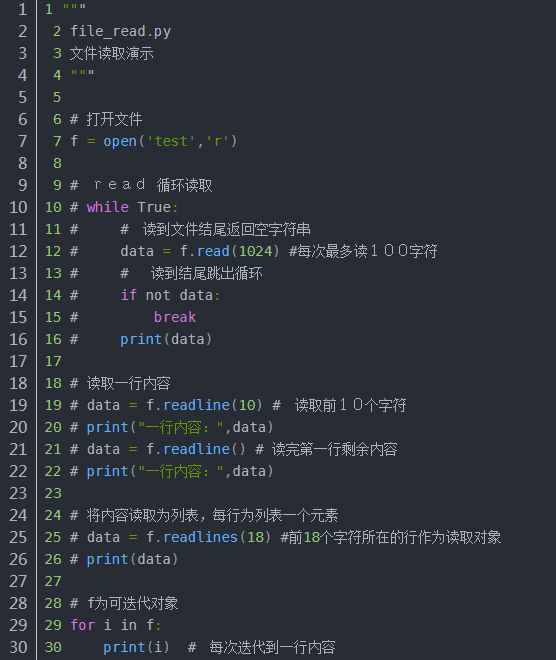Click f.read(1024) call text
556x660 pixels.
coord(229,251)
